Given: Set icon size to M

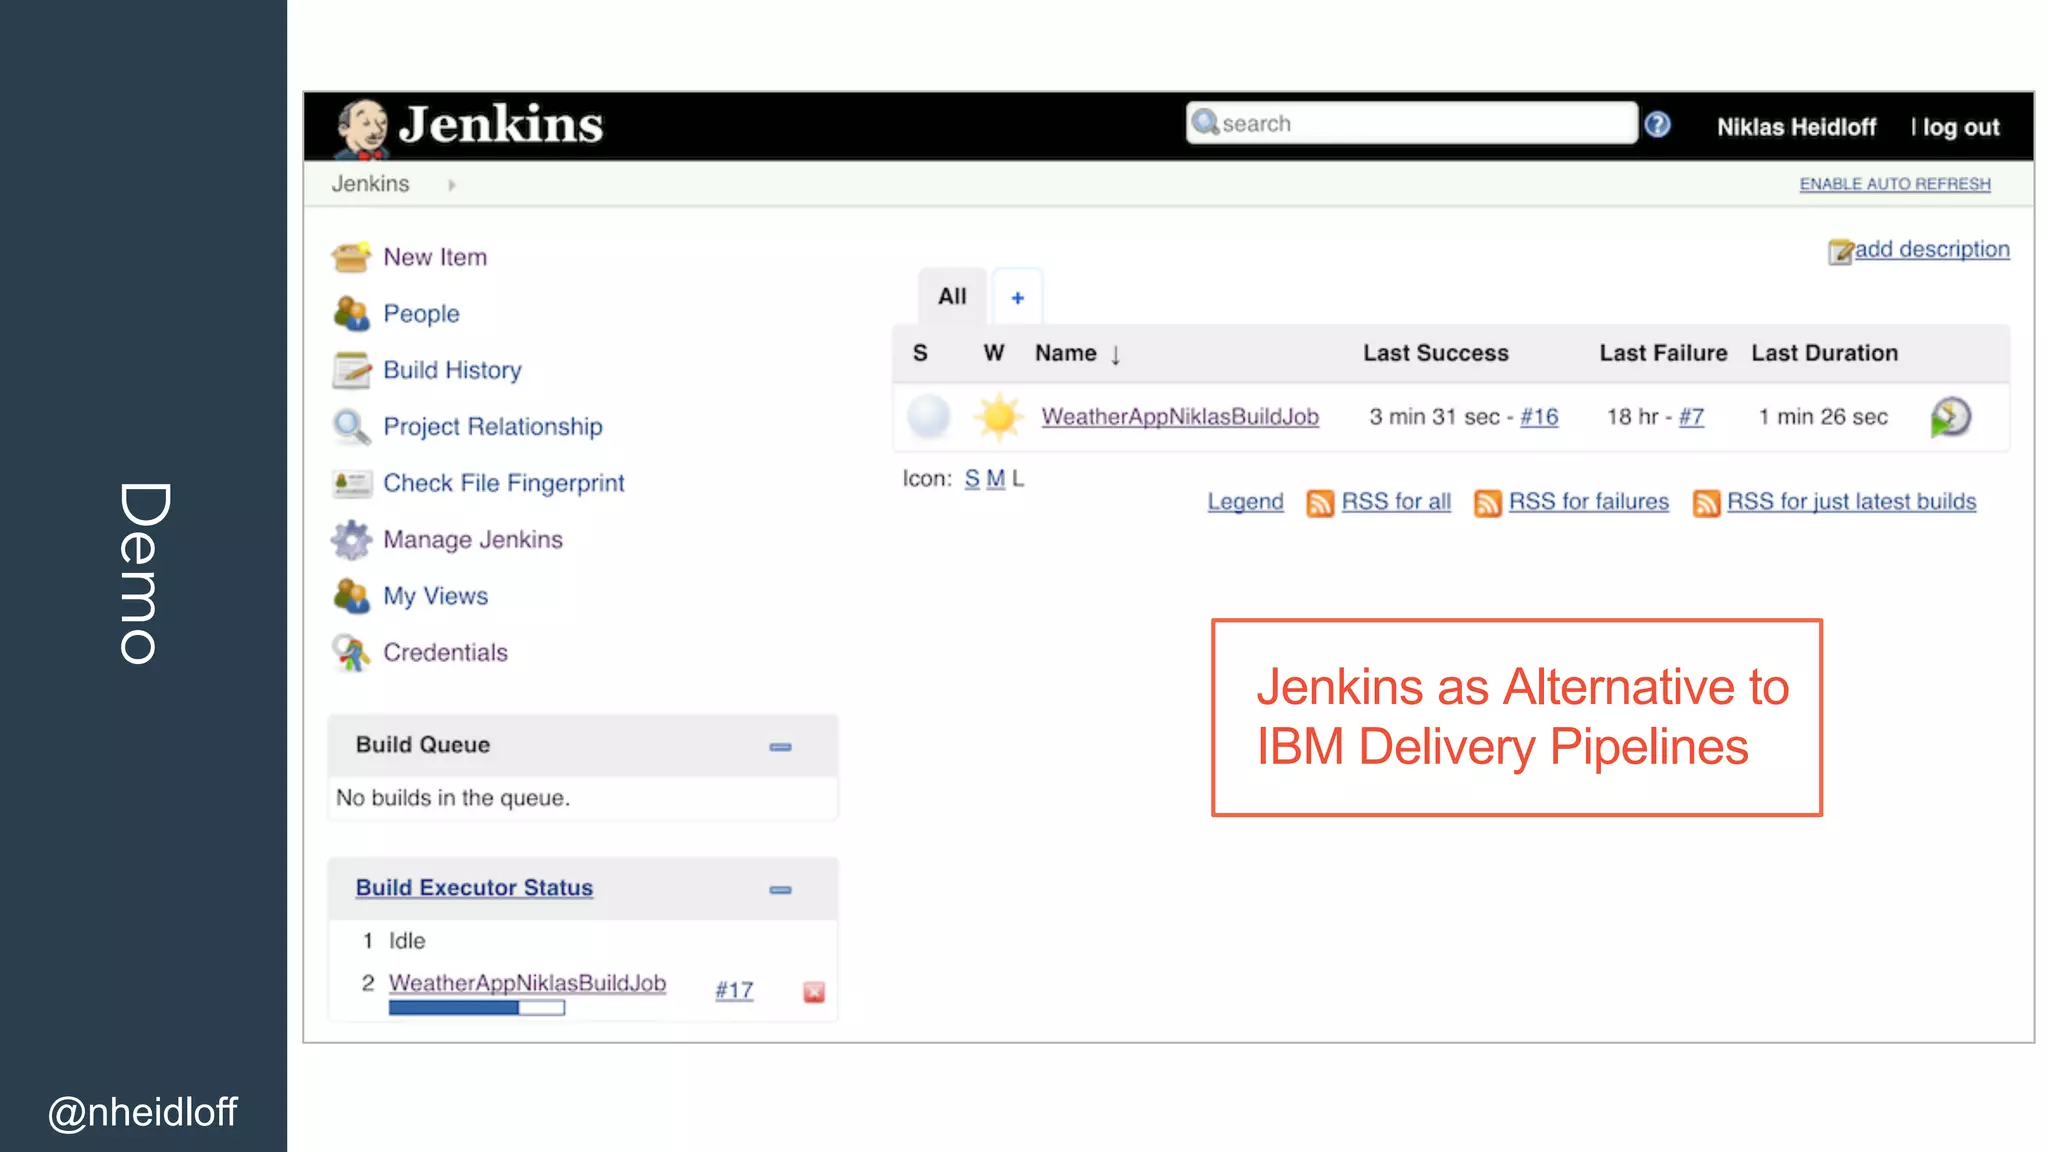Looking at the screenshot, I should click(995, 479).
